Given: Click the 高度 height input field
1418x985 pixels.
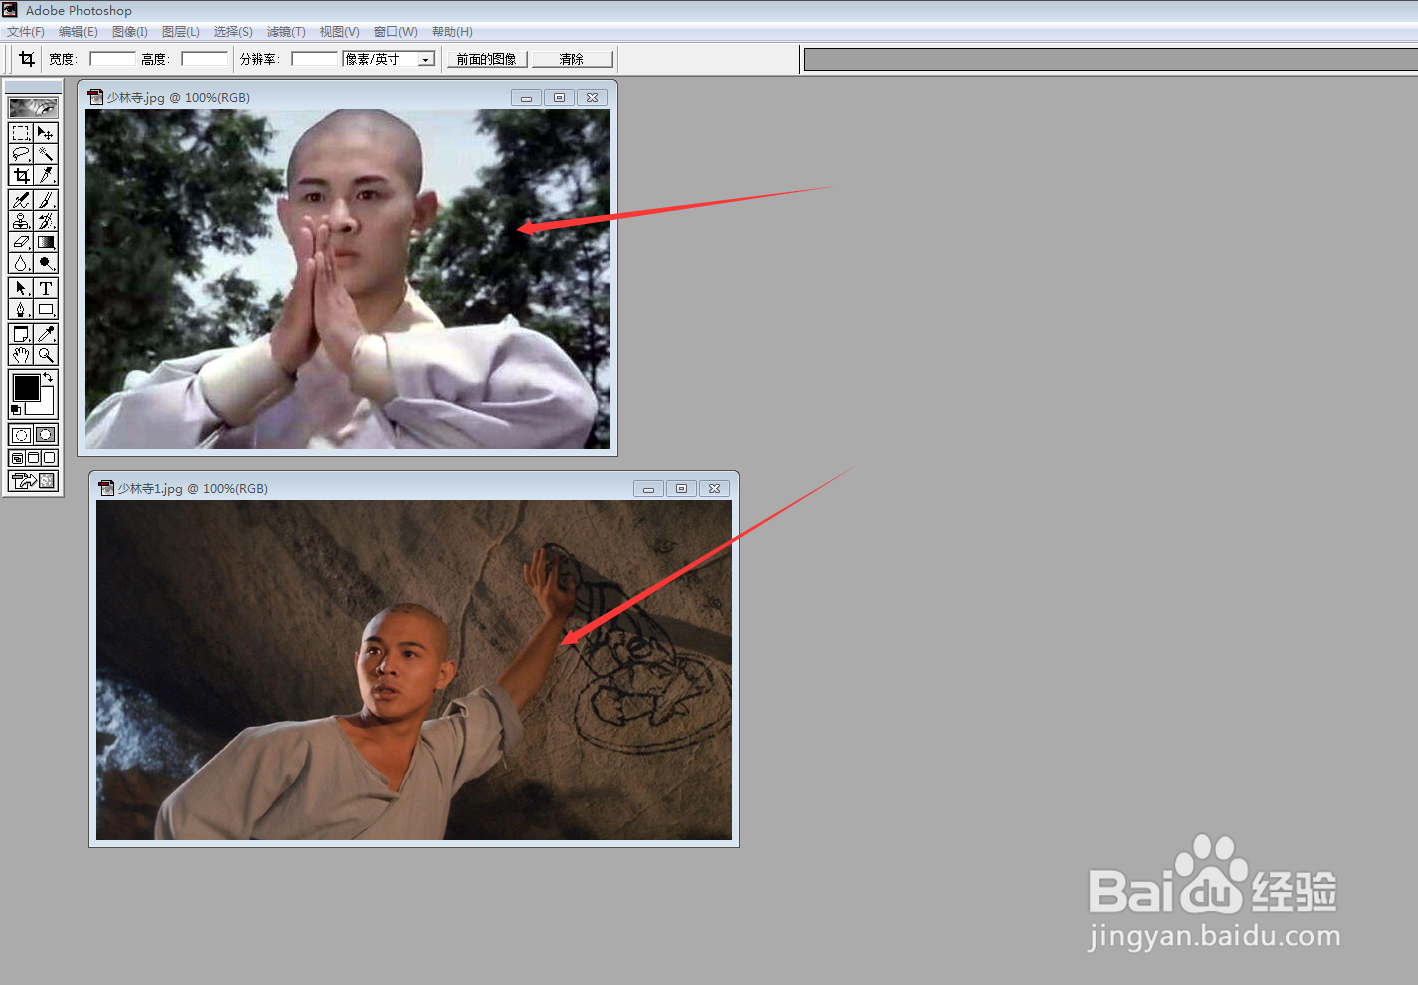Looking at the screenshot, I should click(x=204, y=59).
